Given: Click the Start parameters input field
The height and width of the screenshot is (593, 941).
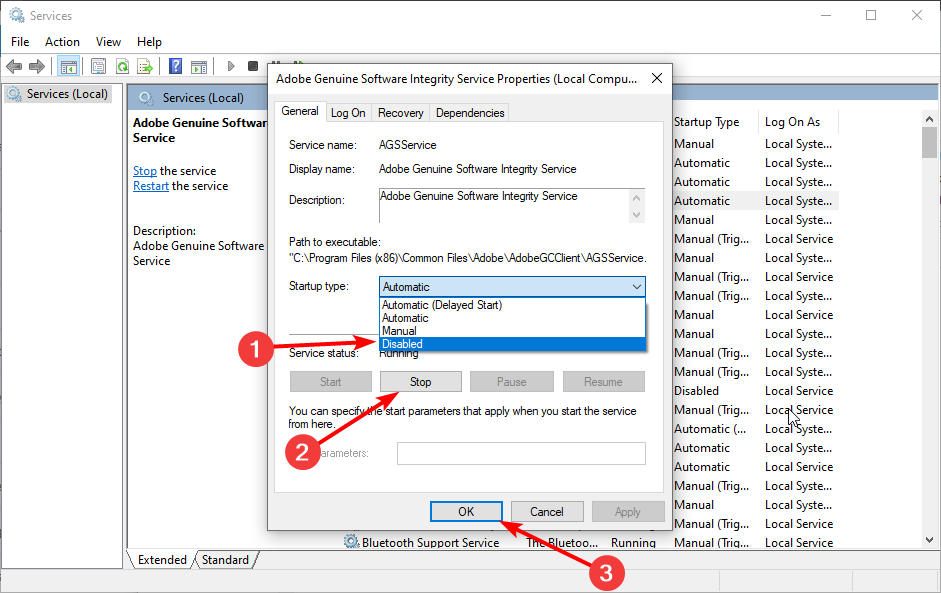Looking at the screenshot, I should click(x=521, y=453).
